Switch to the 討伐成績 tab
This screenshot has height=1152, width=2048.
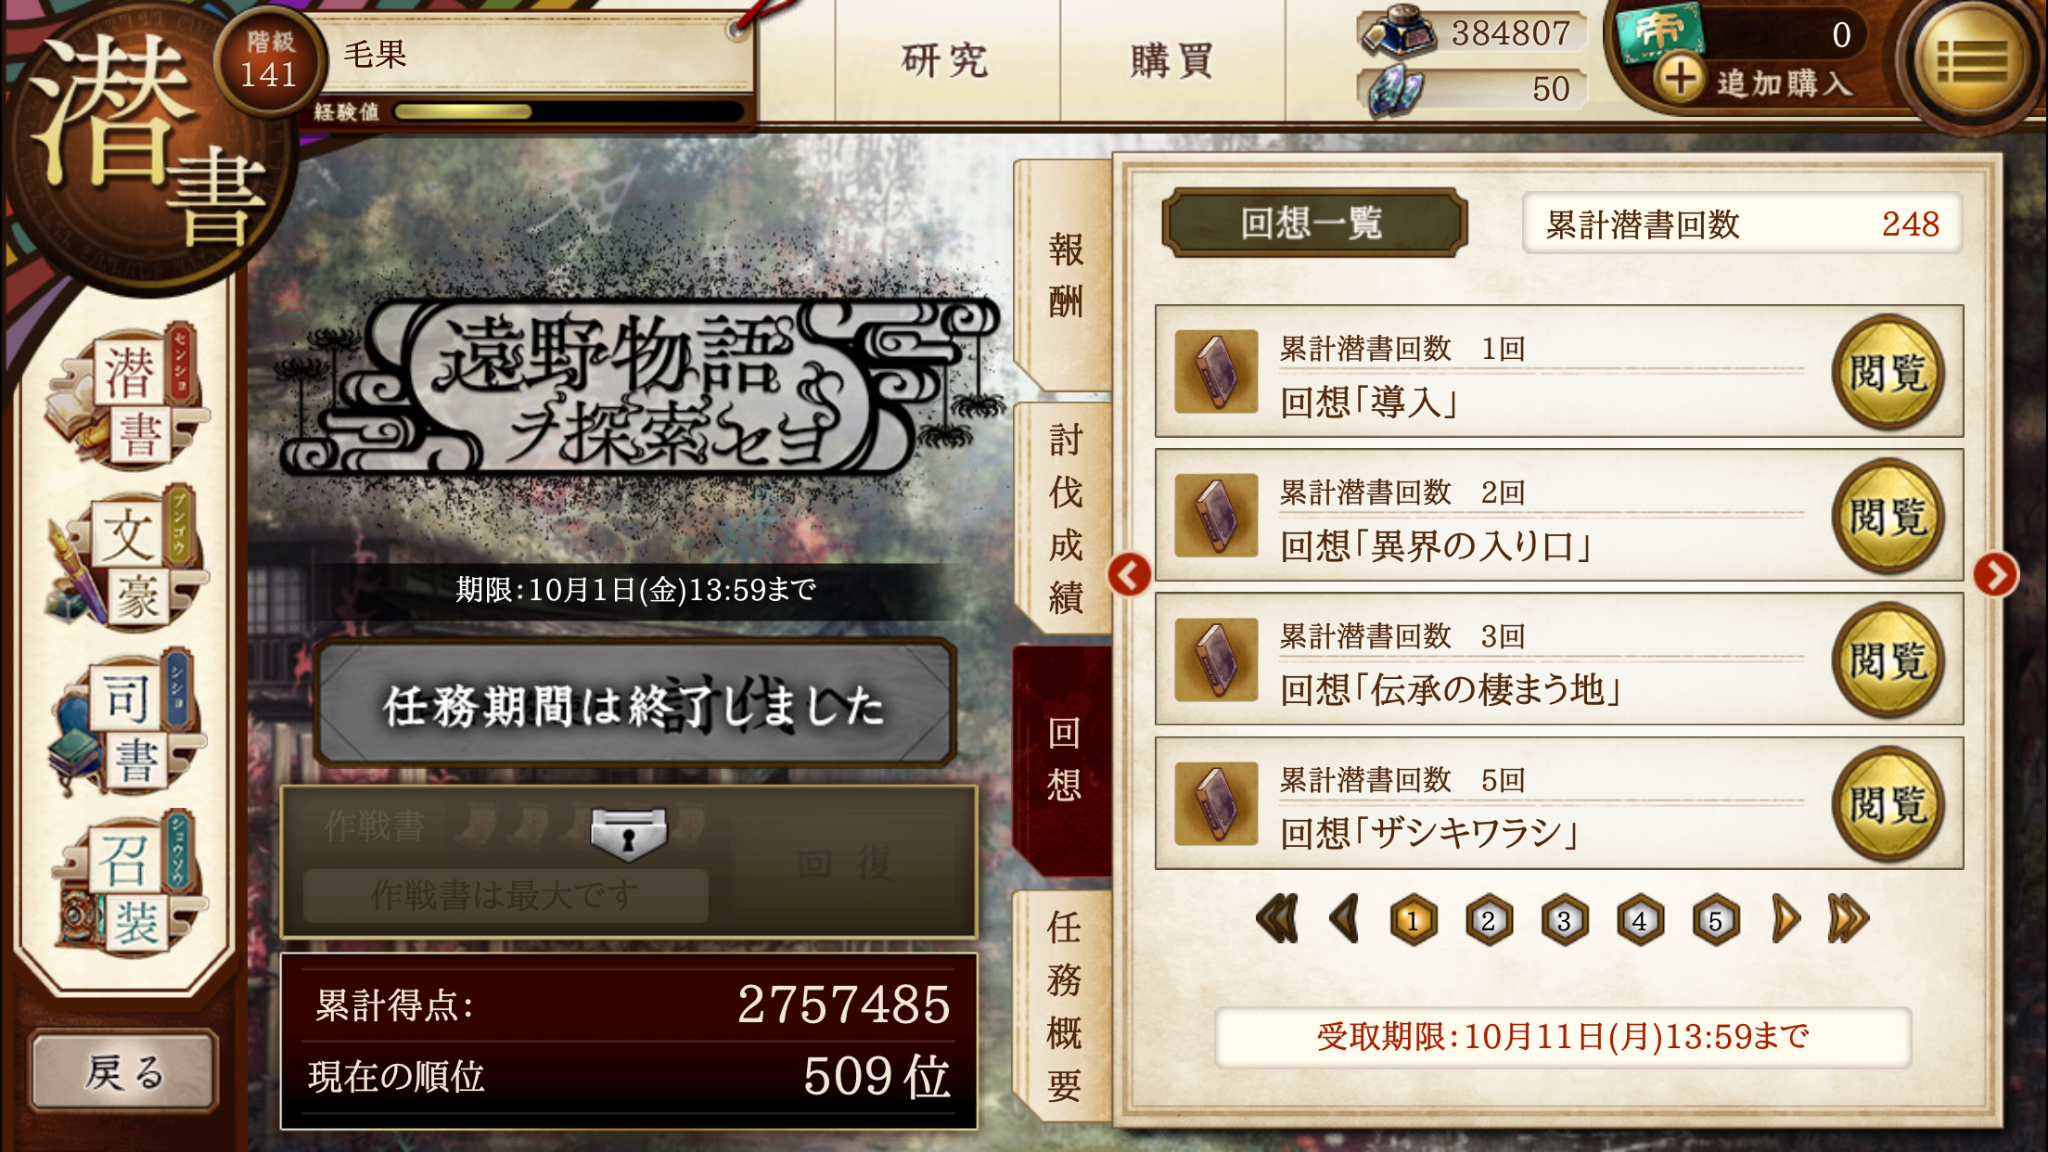click(x=1064, y=518)
